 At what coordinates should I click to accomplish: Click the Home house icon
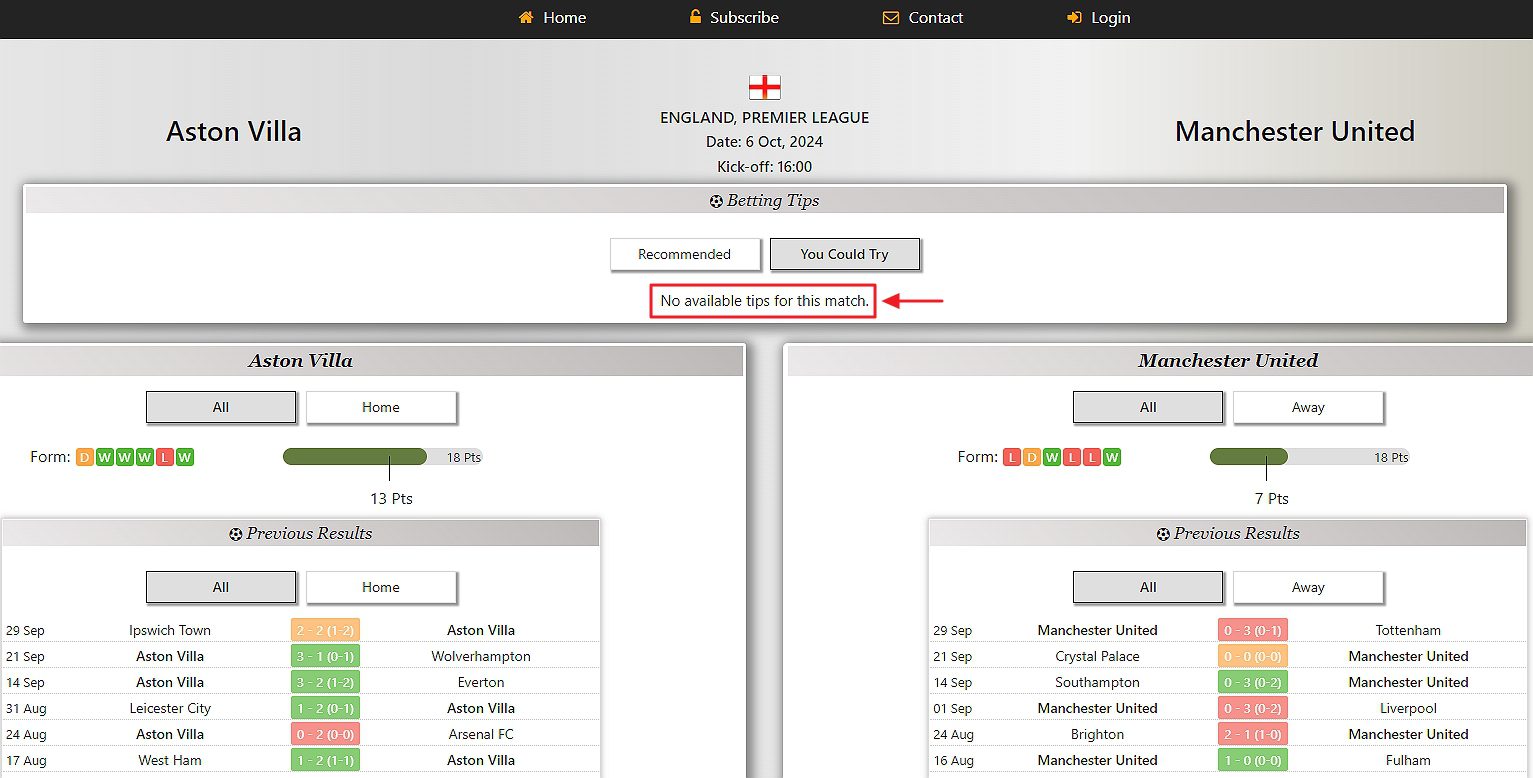click(526, 17)
